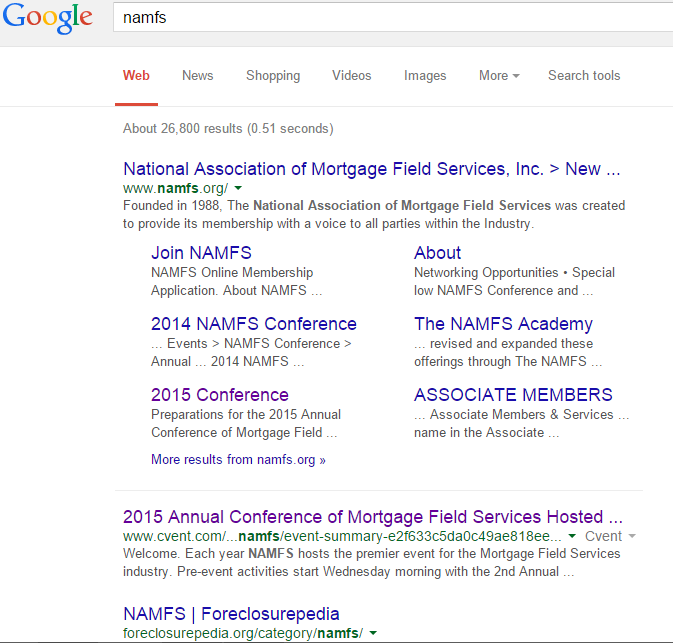
Task: Switch to the Images tab
Action: click(425, 76)
